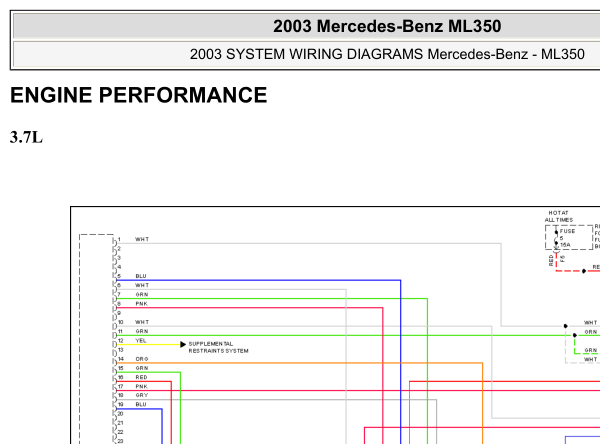This screenshot has height=444, width=600.
Task: Click the WHT label at pin 1
Action: pos(142,239)
